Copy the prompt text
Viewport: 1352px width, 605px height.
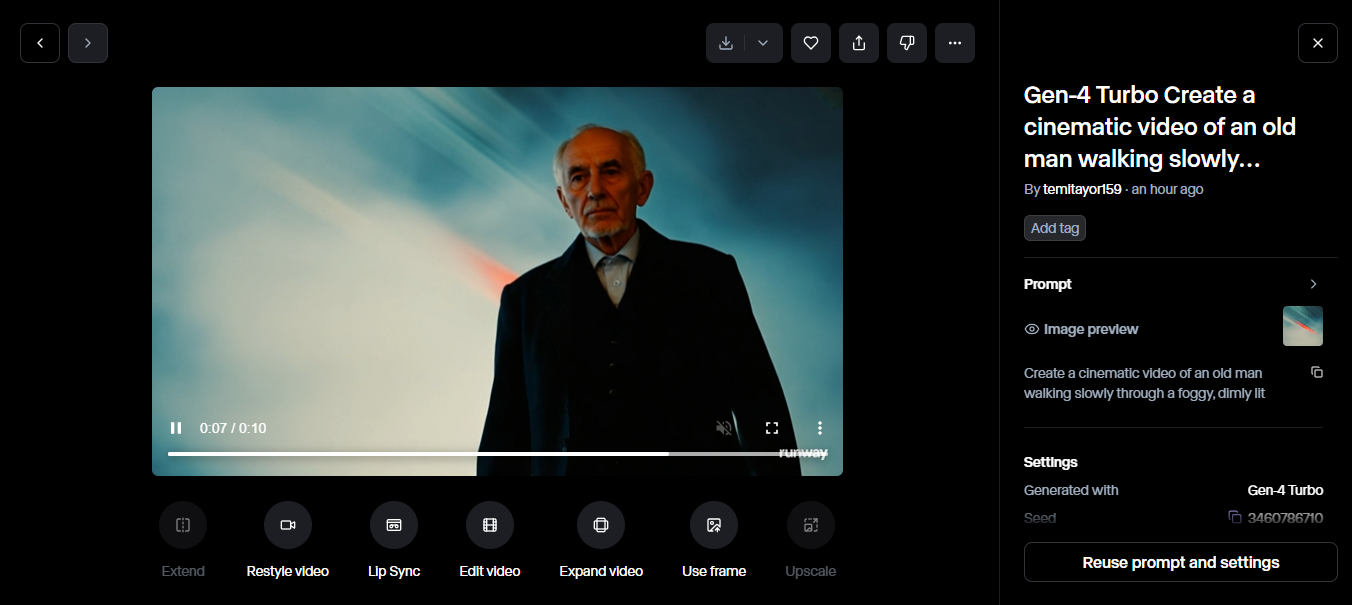(1317, 372)
